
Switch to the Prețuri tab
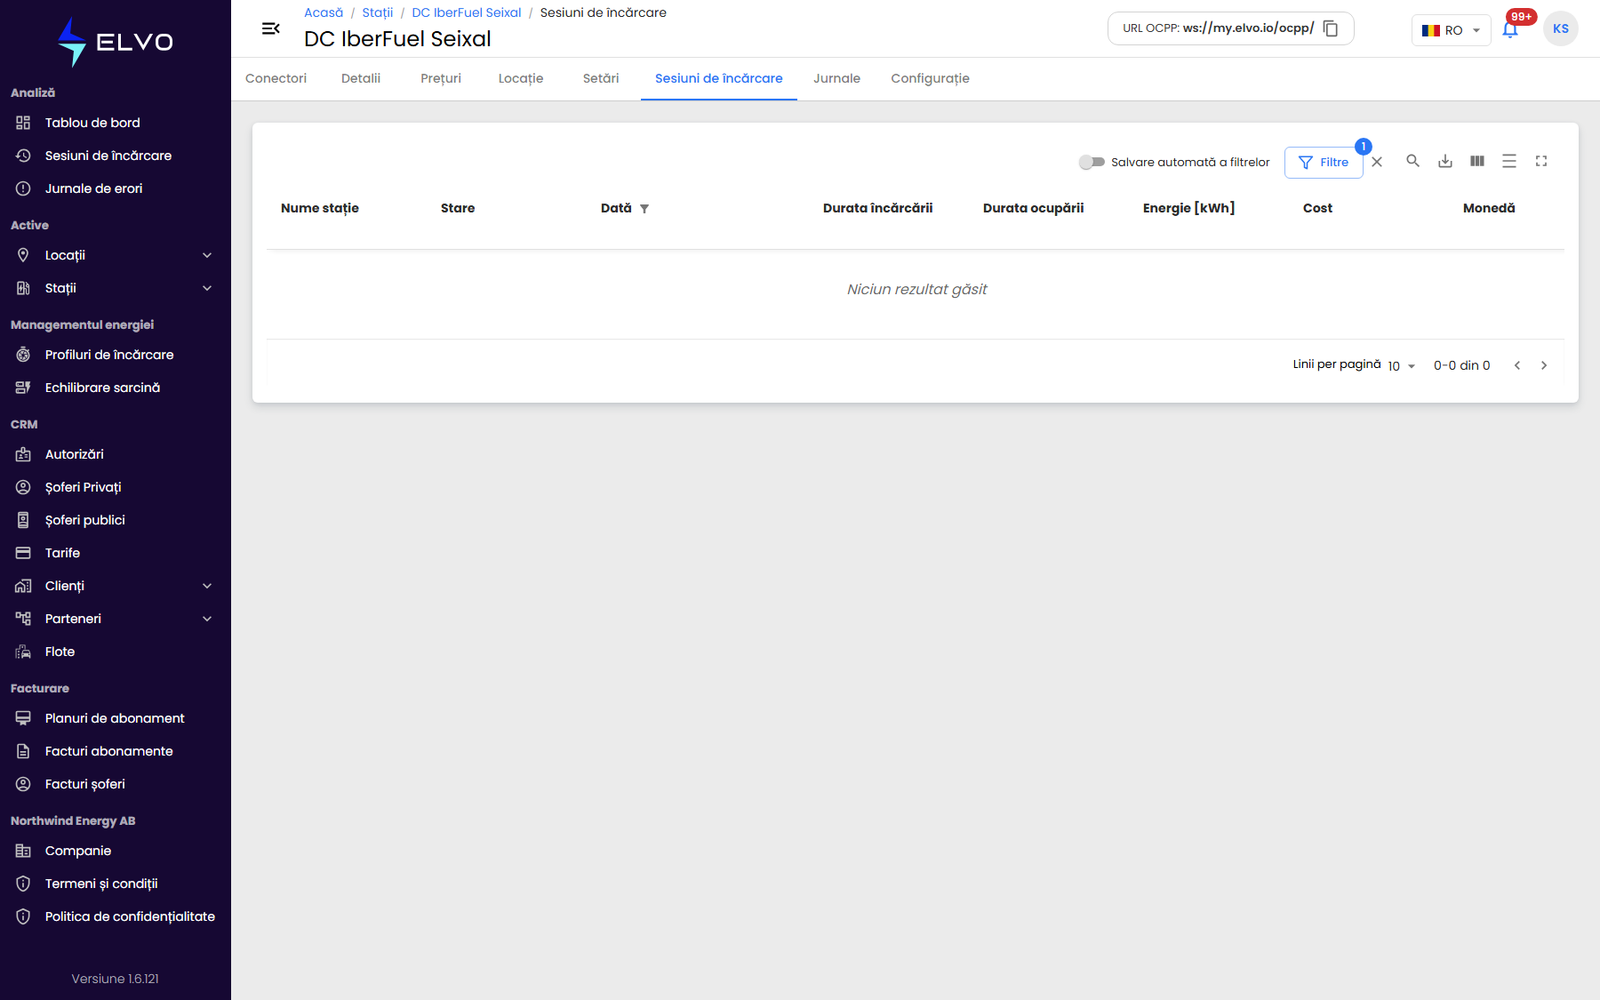441,79
